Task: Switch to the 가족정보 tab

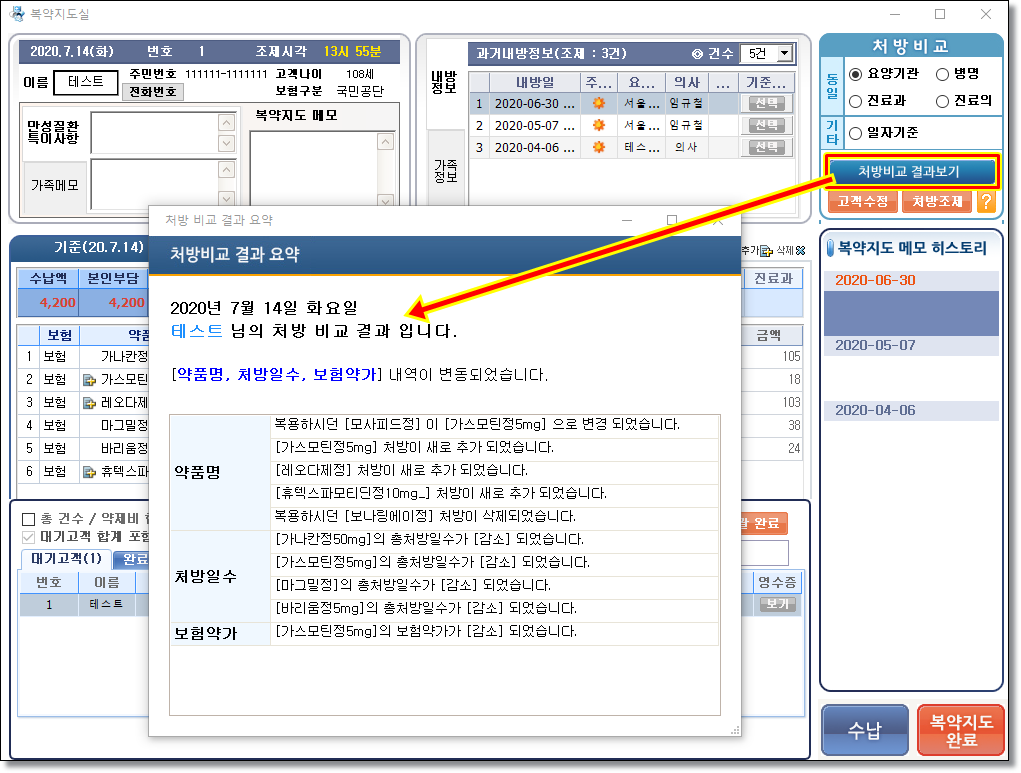Action: coord(445,170)
